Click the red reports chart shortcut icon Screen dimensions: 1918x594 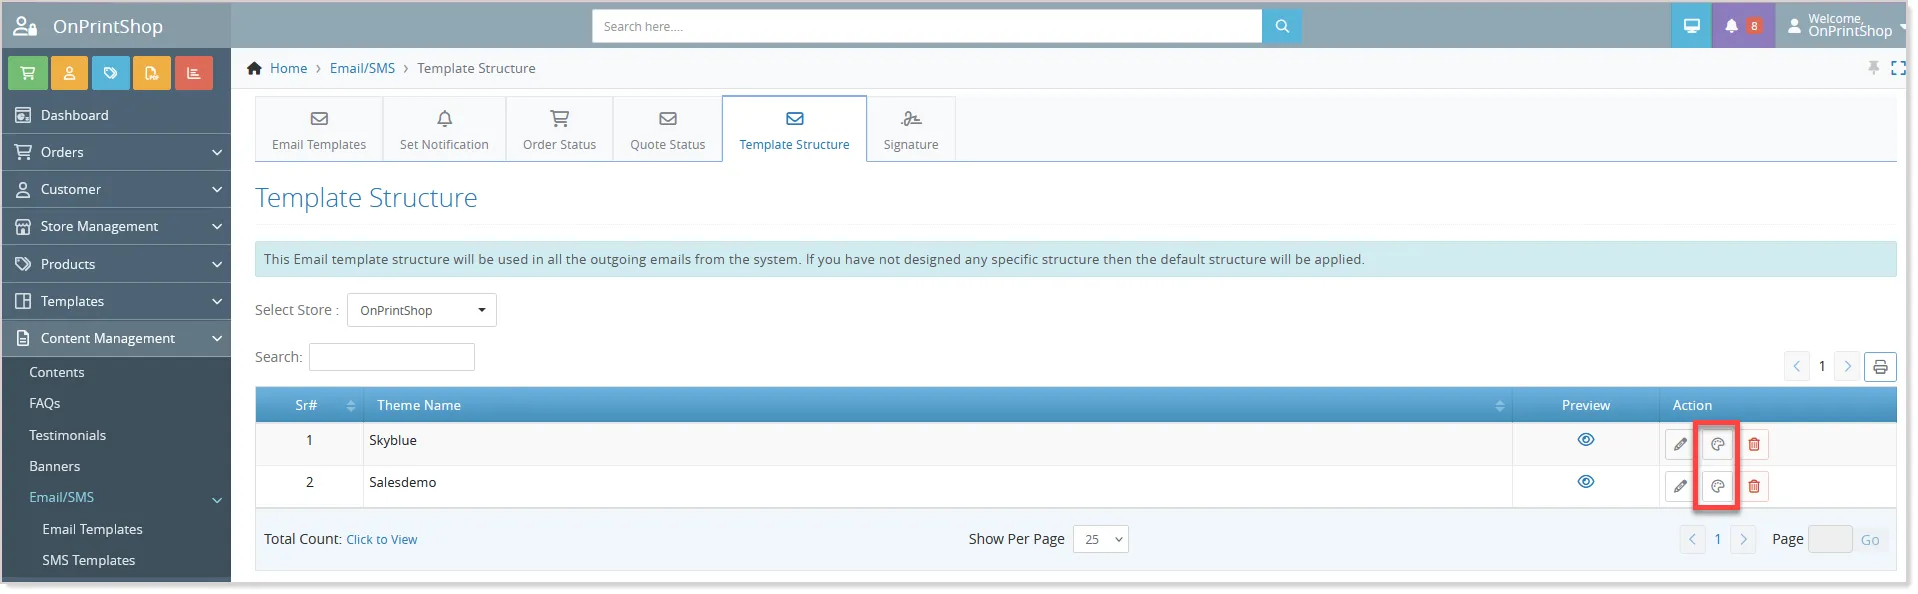coord(194,73)
